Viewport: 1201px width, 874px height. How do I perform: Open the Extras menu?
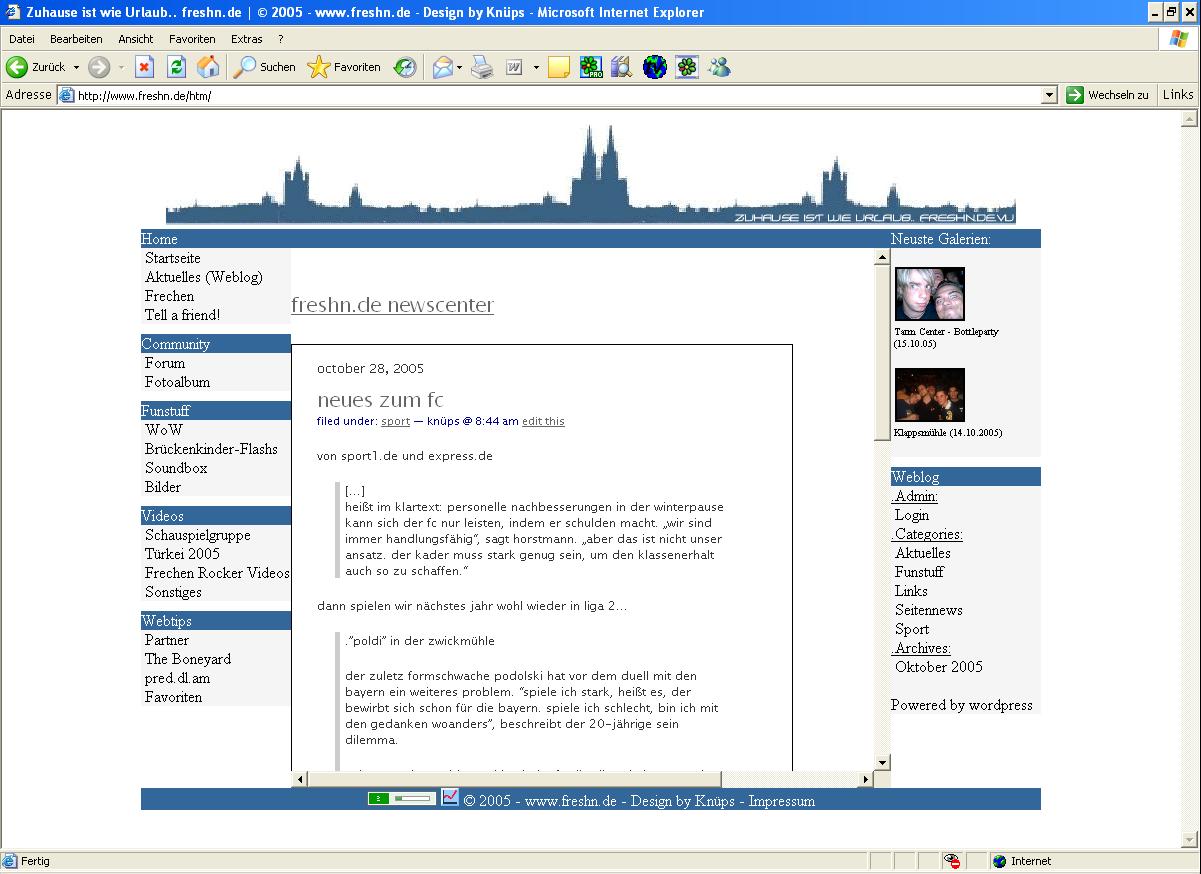coord(246,39)
